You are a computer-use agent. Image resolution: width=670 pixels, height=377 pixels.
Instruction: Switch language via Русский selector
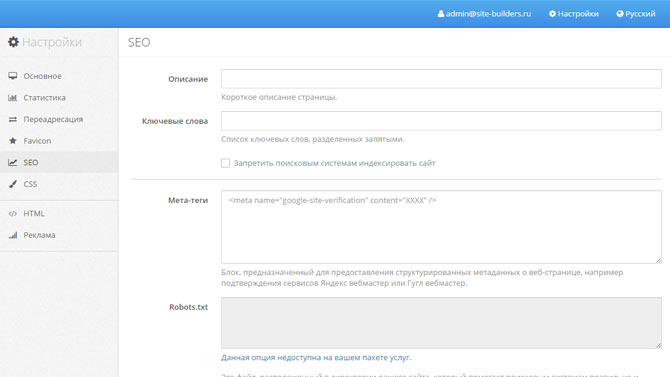[x=636, y=14]
